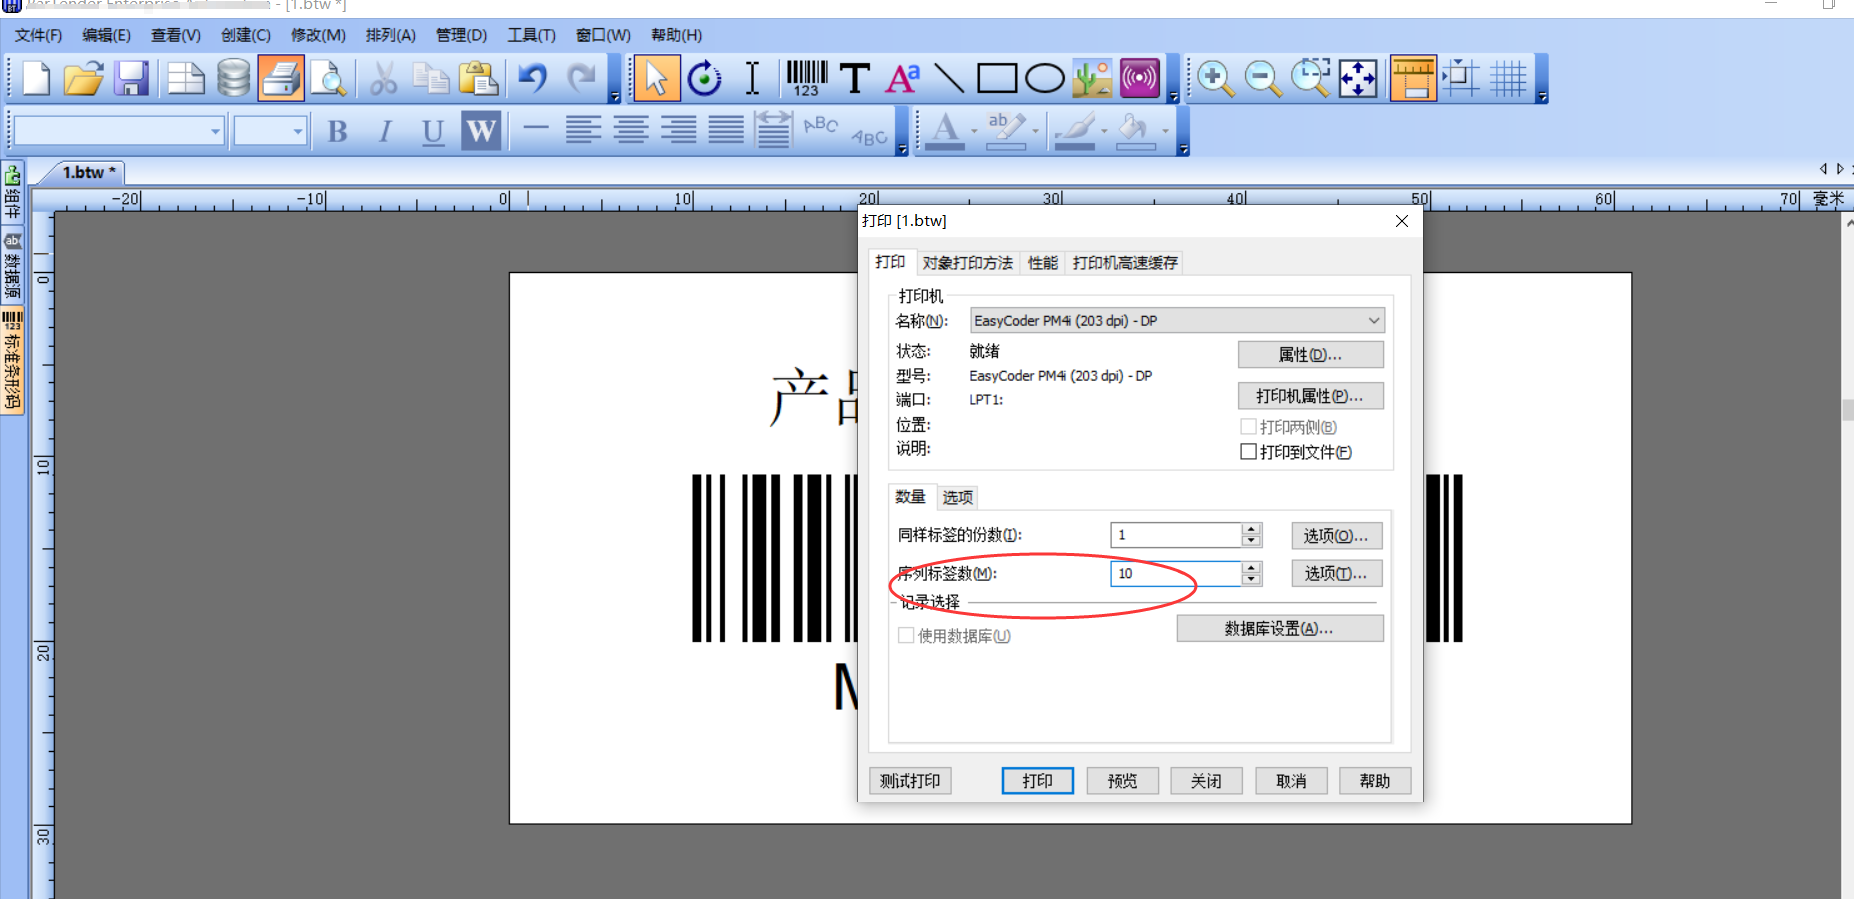Toggle underline text formatting
The width and height of the screenshot is (1854, 899).
(x=433, y=131)
